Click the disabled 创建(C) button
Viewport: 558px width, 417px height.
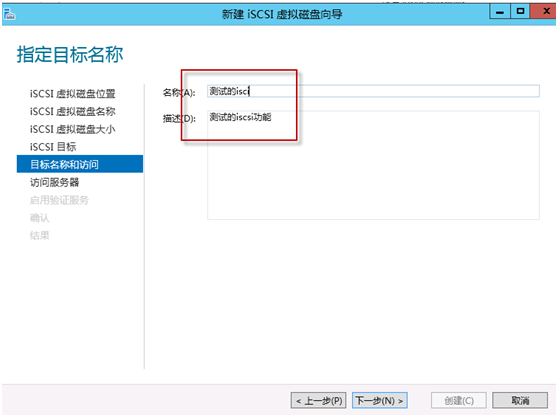(459, 401)
